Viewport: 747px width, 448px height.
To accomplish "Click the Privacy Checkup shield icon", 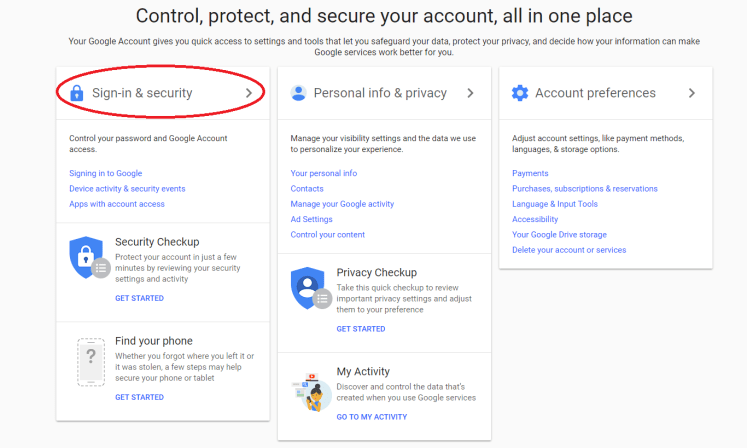I will 307,288.
